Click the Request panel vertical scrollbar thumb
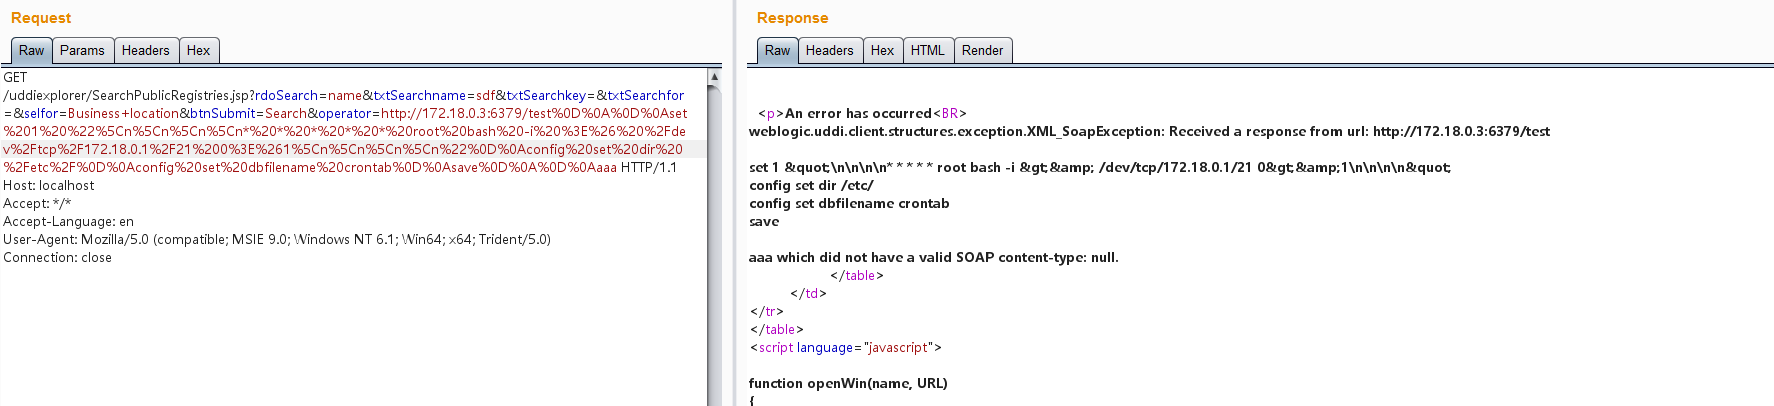This screenshot has height=406, width=1774. click(714, 245)
